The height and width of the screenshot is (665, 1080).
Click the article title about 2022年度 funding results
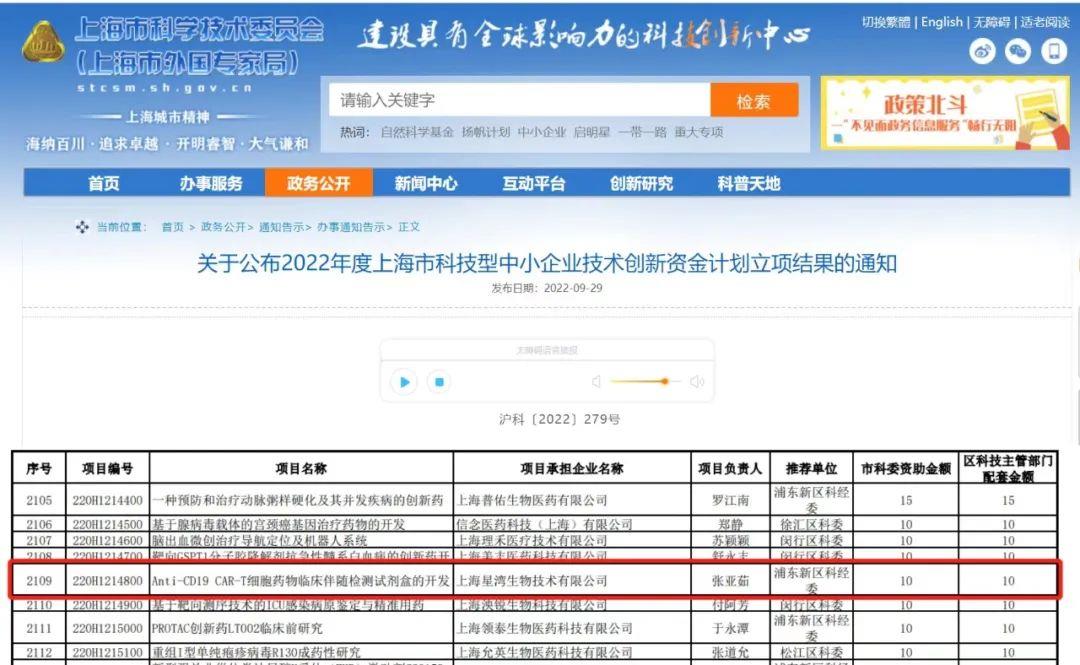(547, 263)
